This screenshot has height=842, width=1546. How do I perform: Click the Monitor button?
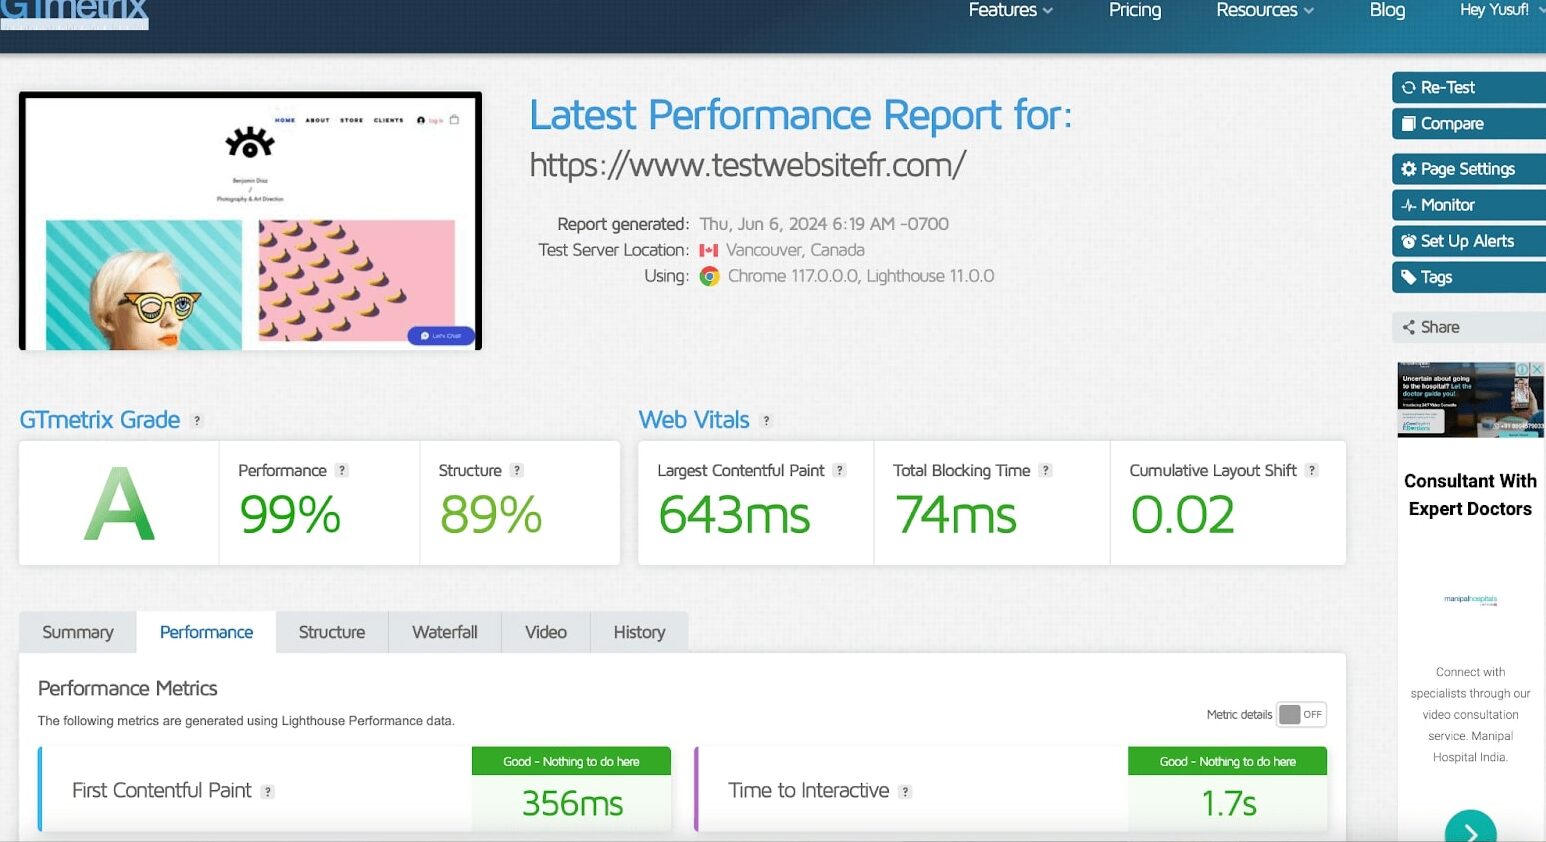1469,205
